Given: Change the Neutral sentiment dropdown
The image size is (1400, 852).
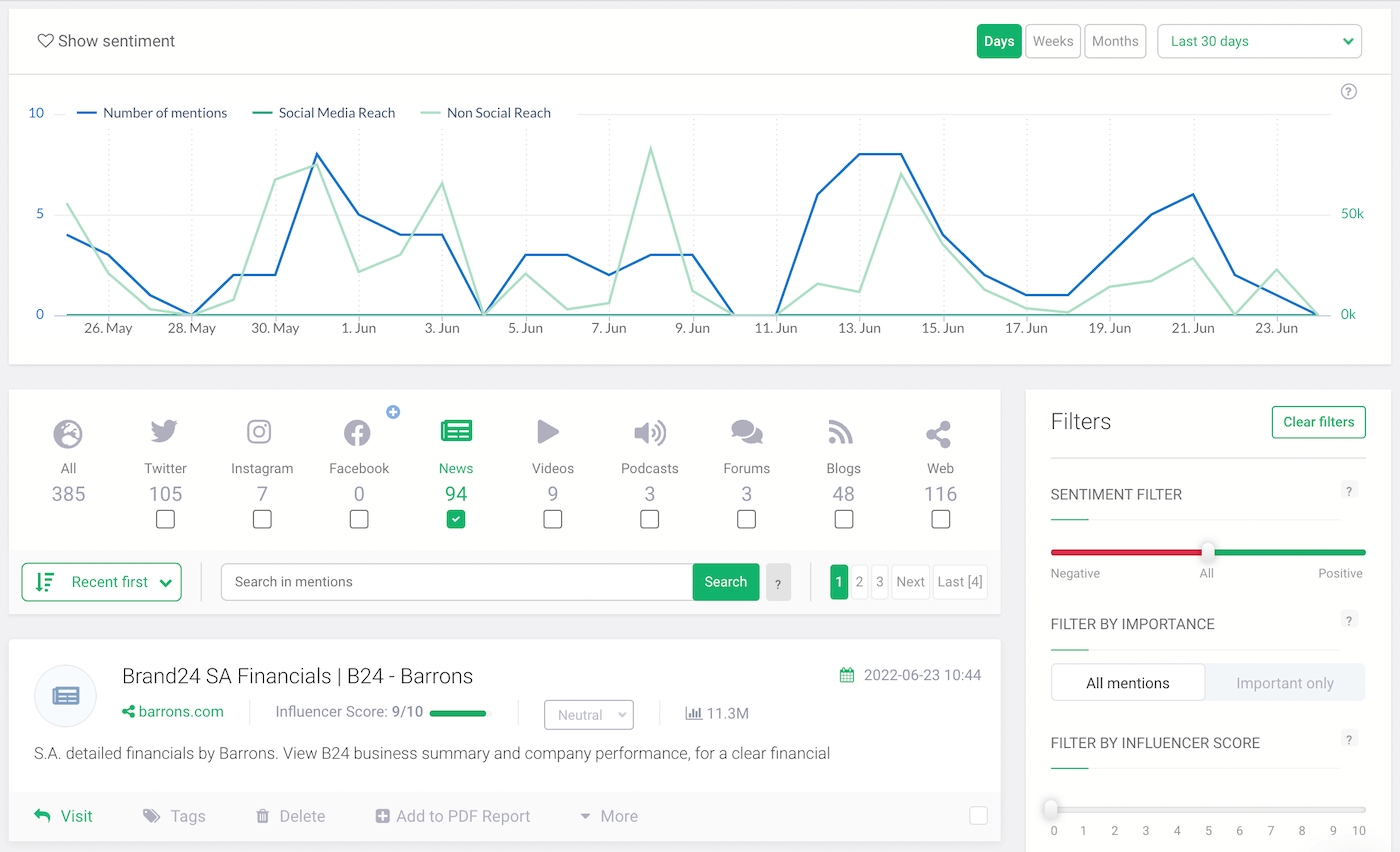Looking at the screenshot, I should click(589, 715).
